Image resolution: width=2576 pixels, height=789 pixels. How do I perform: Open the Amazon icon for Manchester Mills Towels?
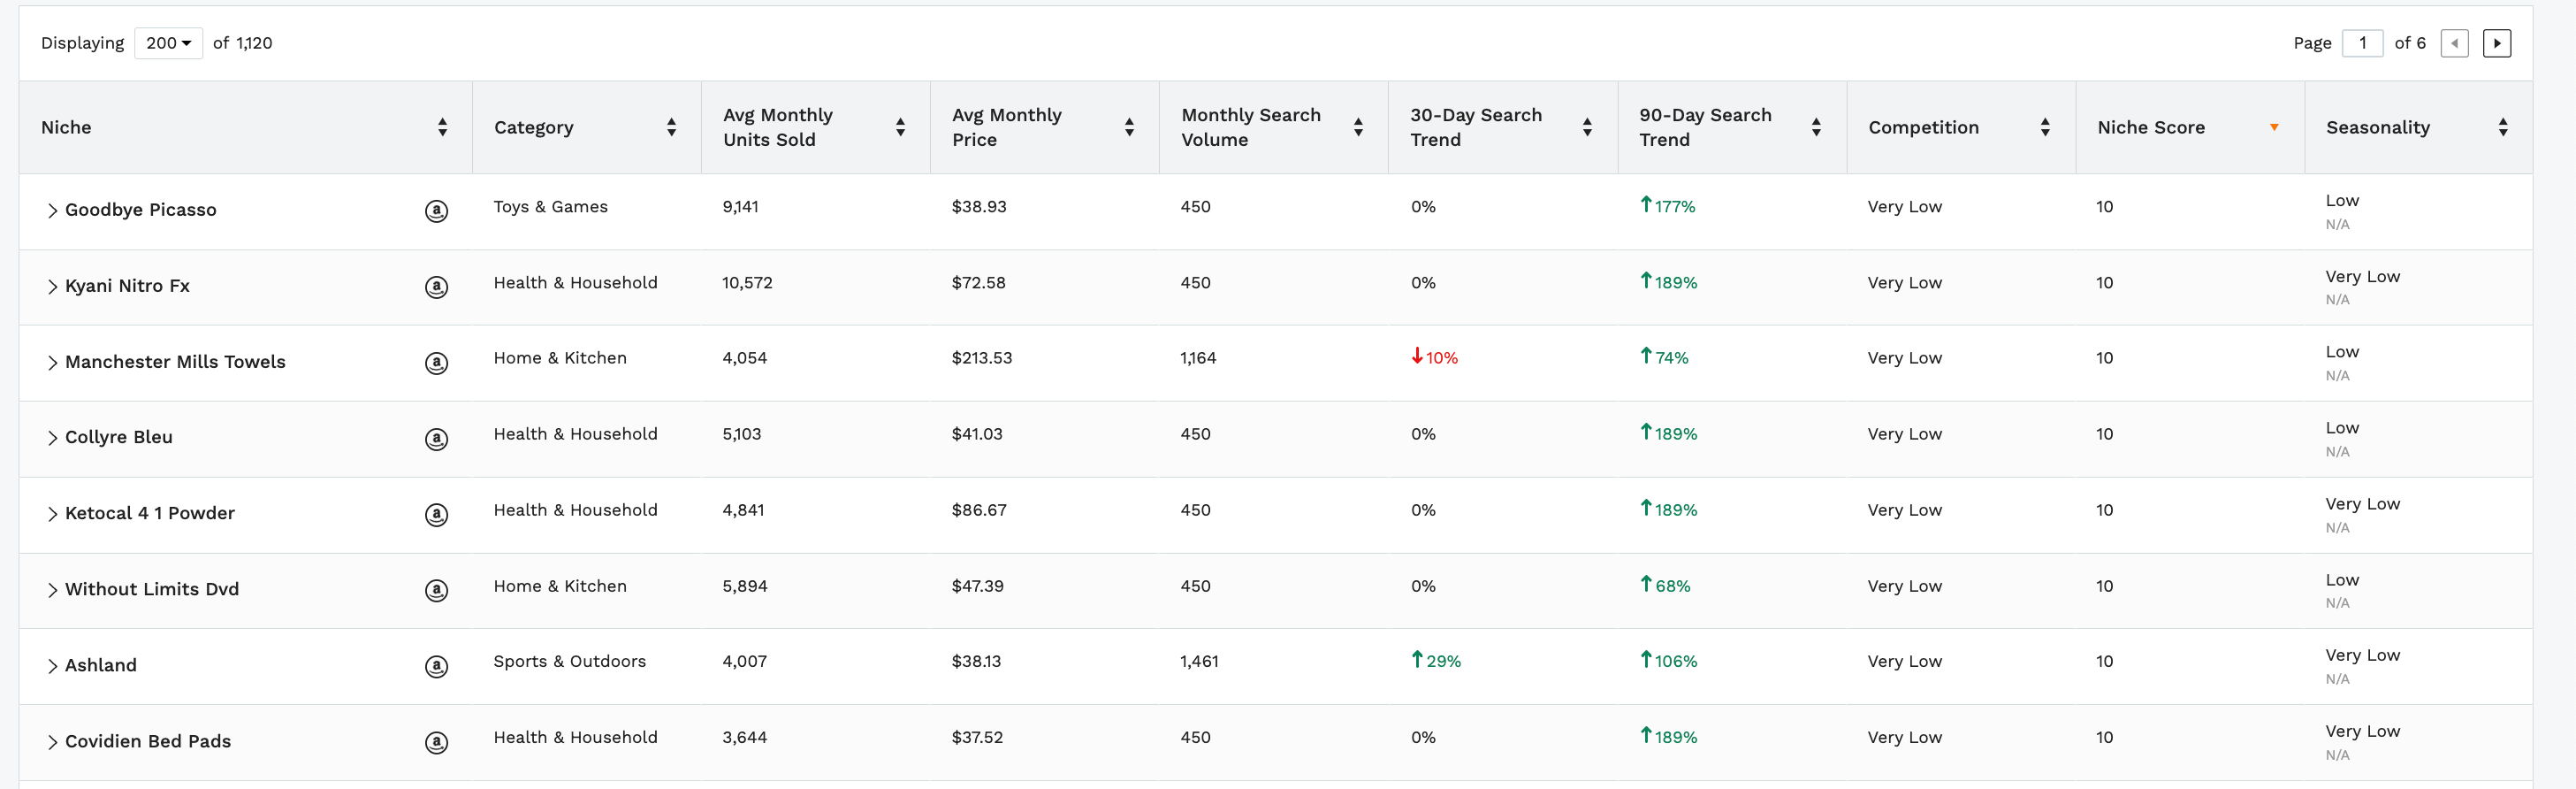point(436,363)
